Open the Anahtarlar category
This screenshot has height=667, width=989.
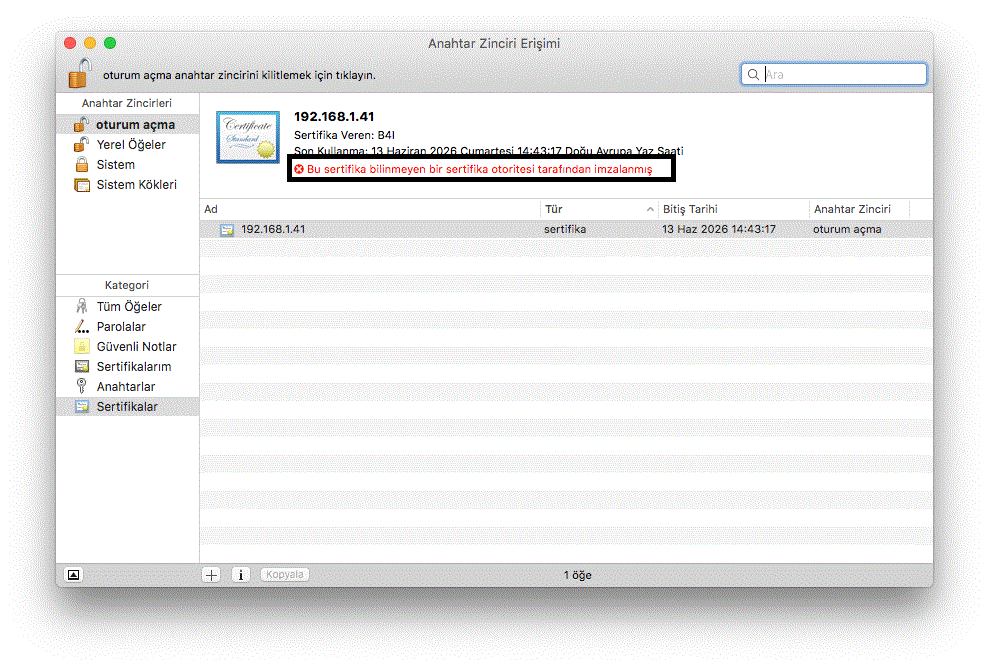point(127,387)
